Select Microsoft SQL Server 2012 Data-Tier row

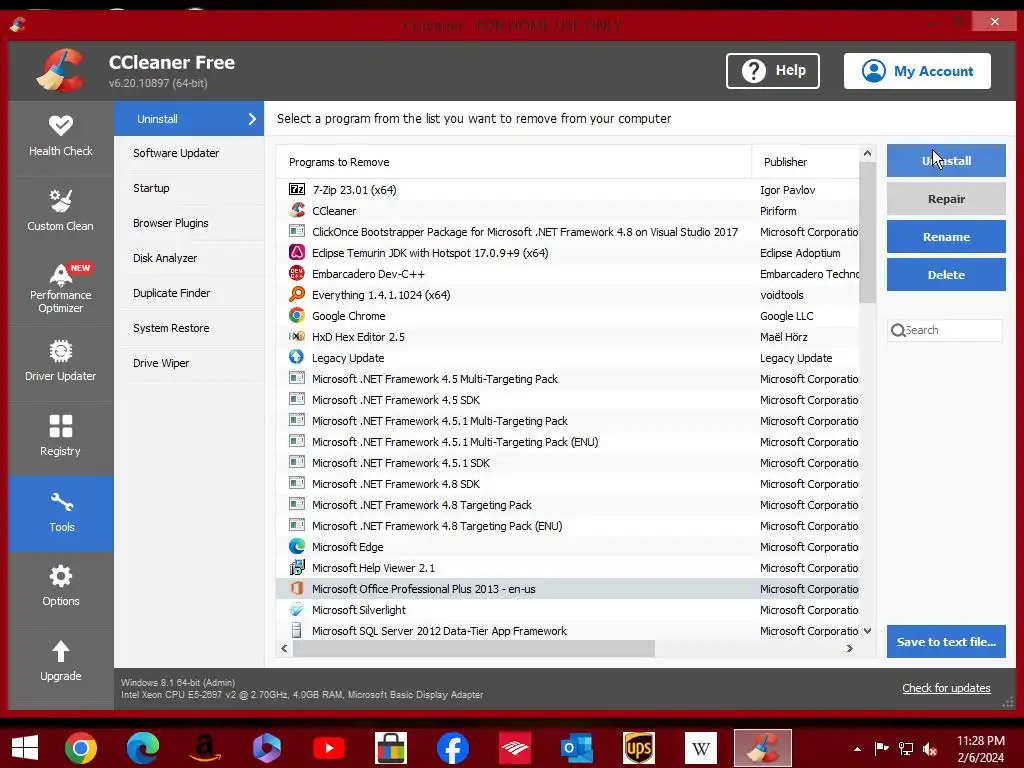[x=568, y=631]
